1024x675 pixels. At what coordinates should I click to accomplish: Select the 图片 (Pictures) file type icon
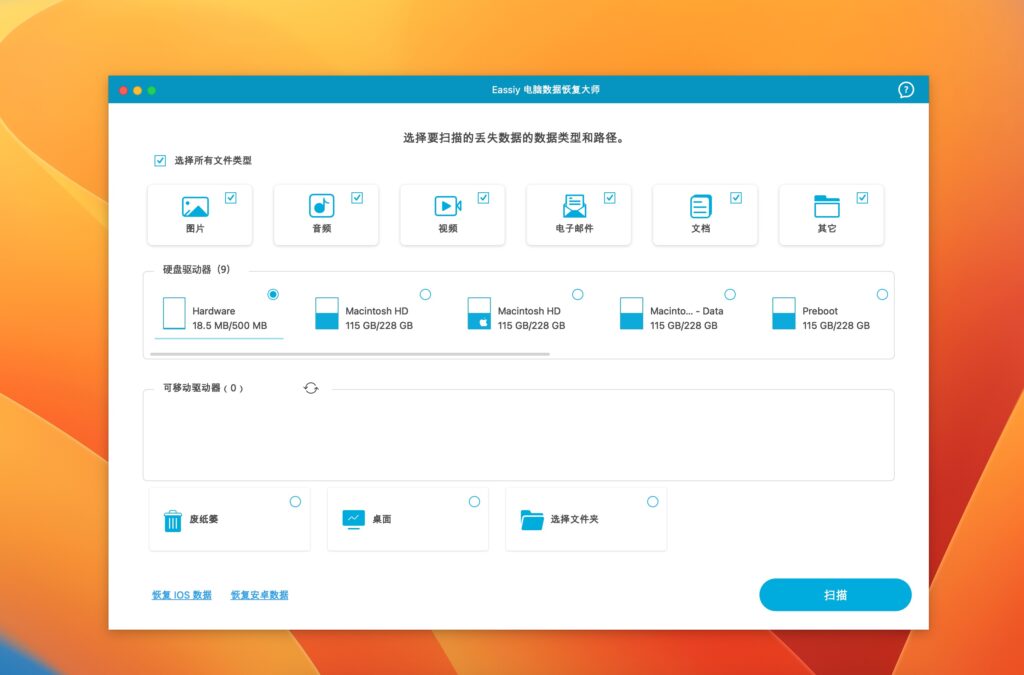click(x=198, y=207)
